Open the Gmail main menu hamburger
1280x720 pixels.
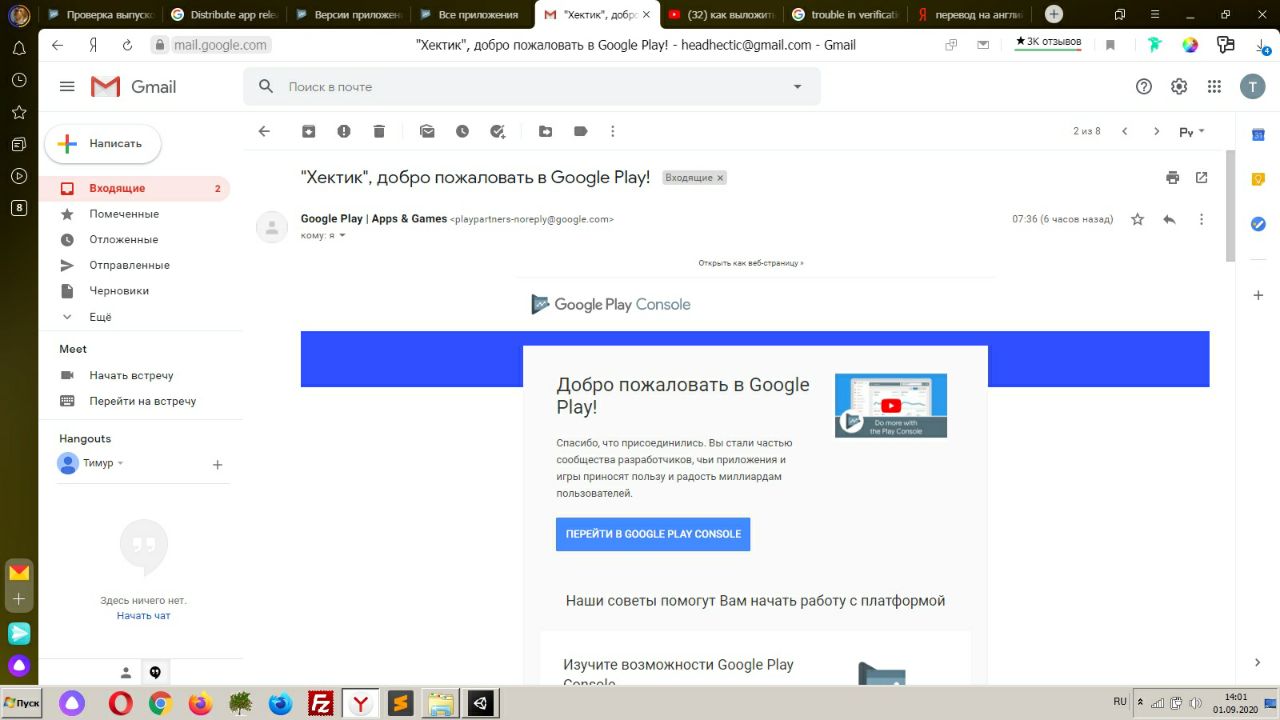[67, 87]
